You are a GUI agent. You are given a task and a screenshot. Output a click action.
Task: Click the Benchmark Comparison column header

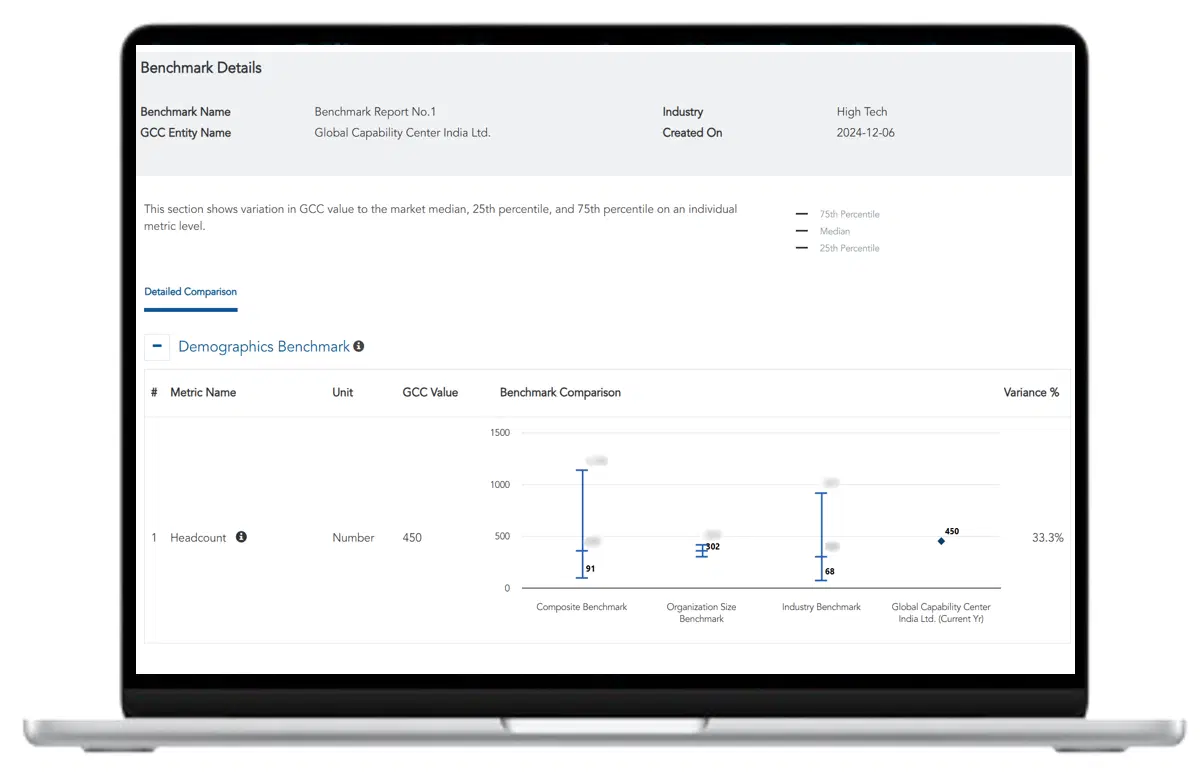tap(560, 392)
